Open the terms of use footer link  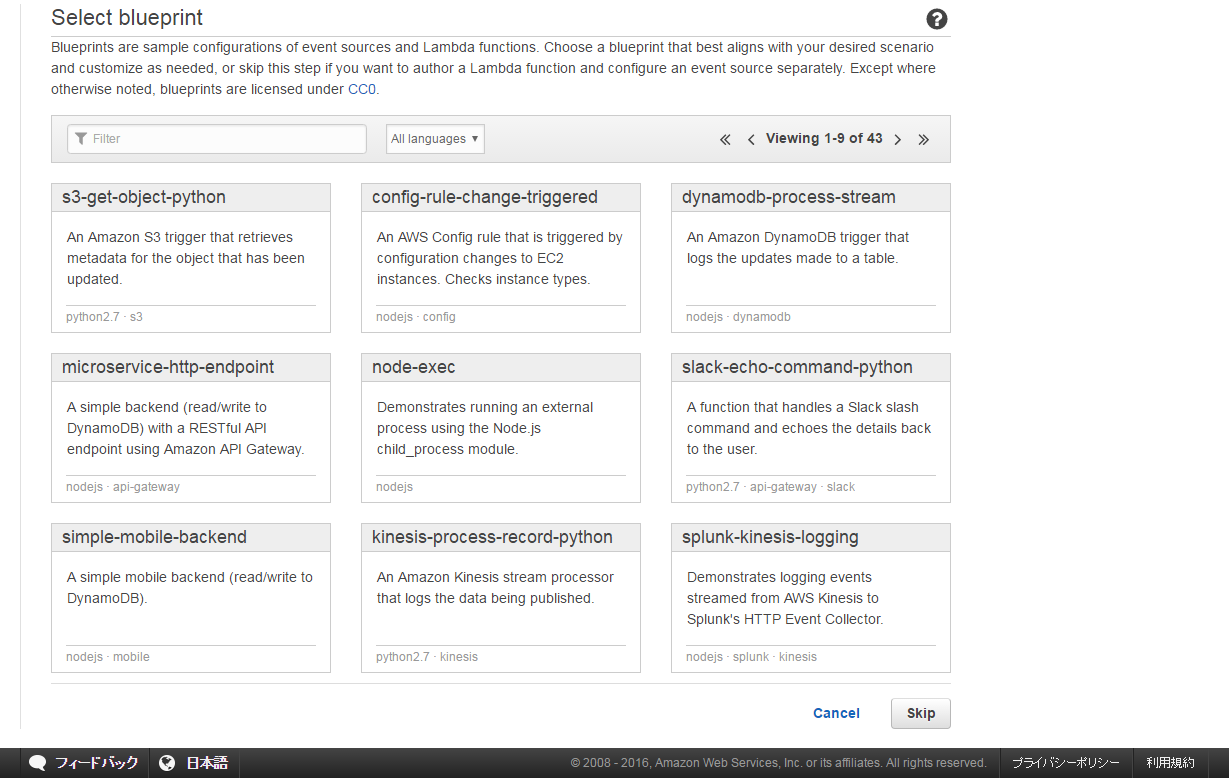coord(1170,763)
